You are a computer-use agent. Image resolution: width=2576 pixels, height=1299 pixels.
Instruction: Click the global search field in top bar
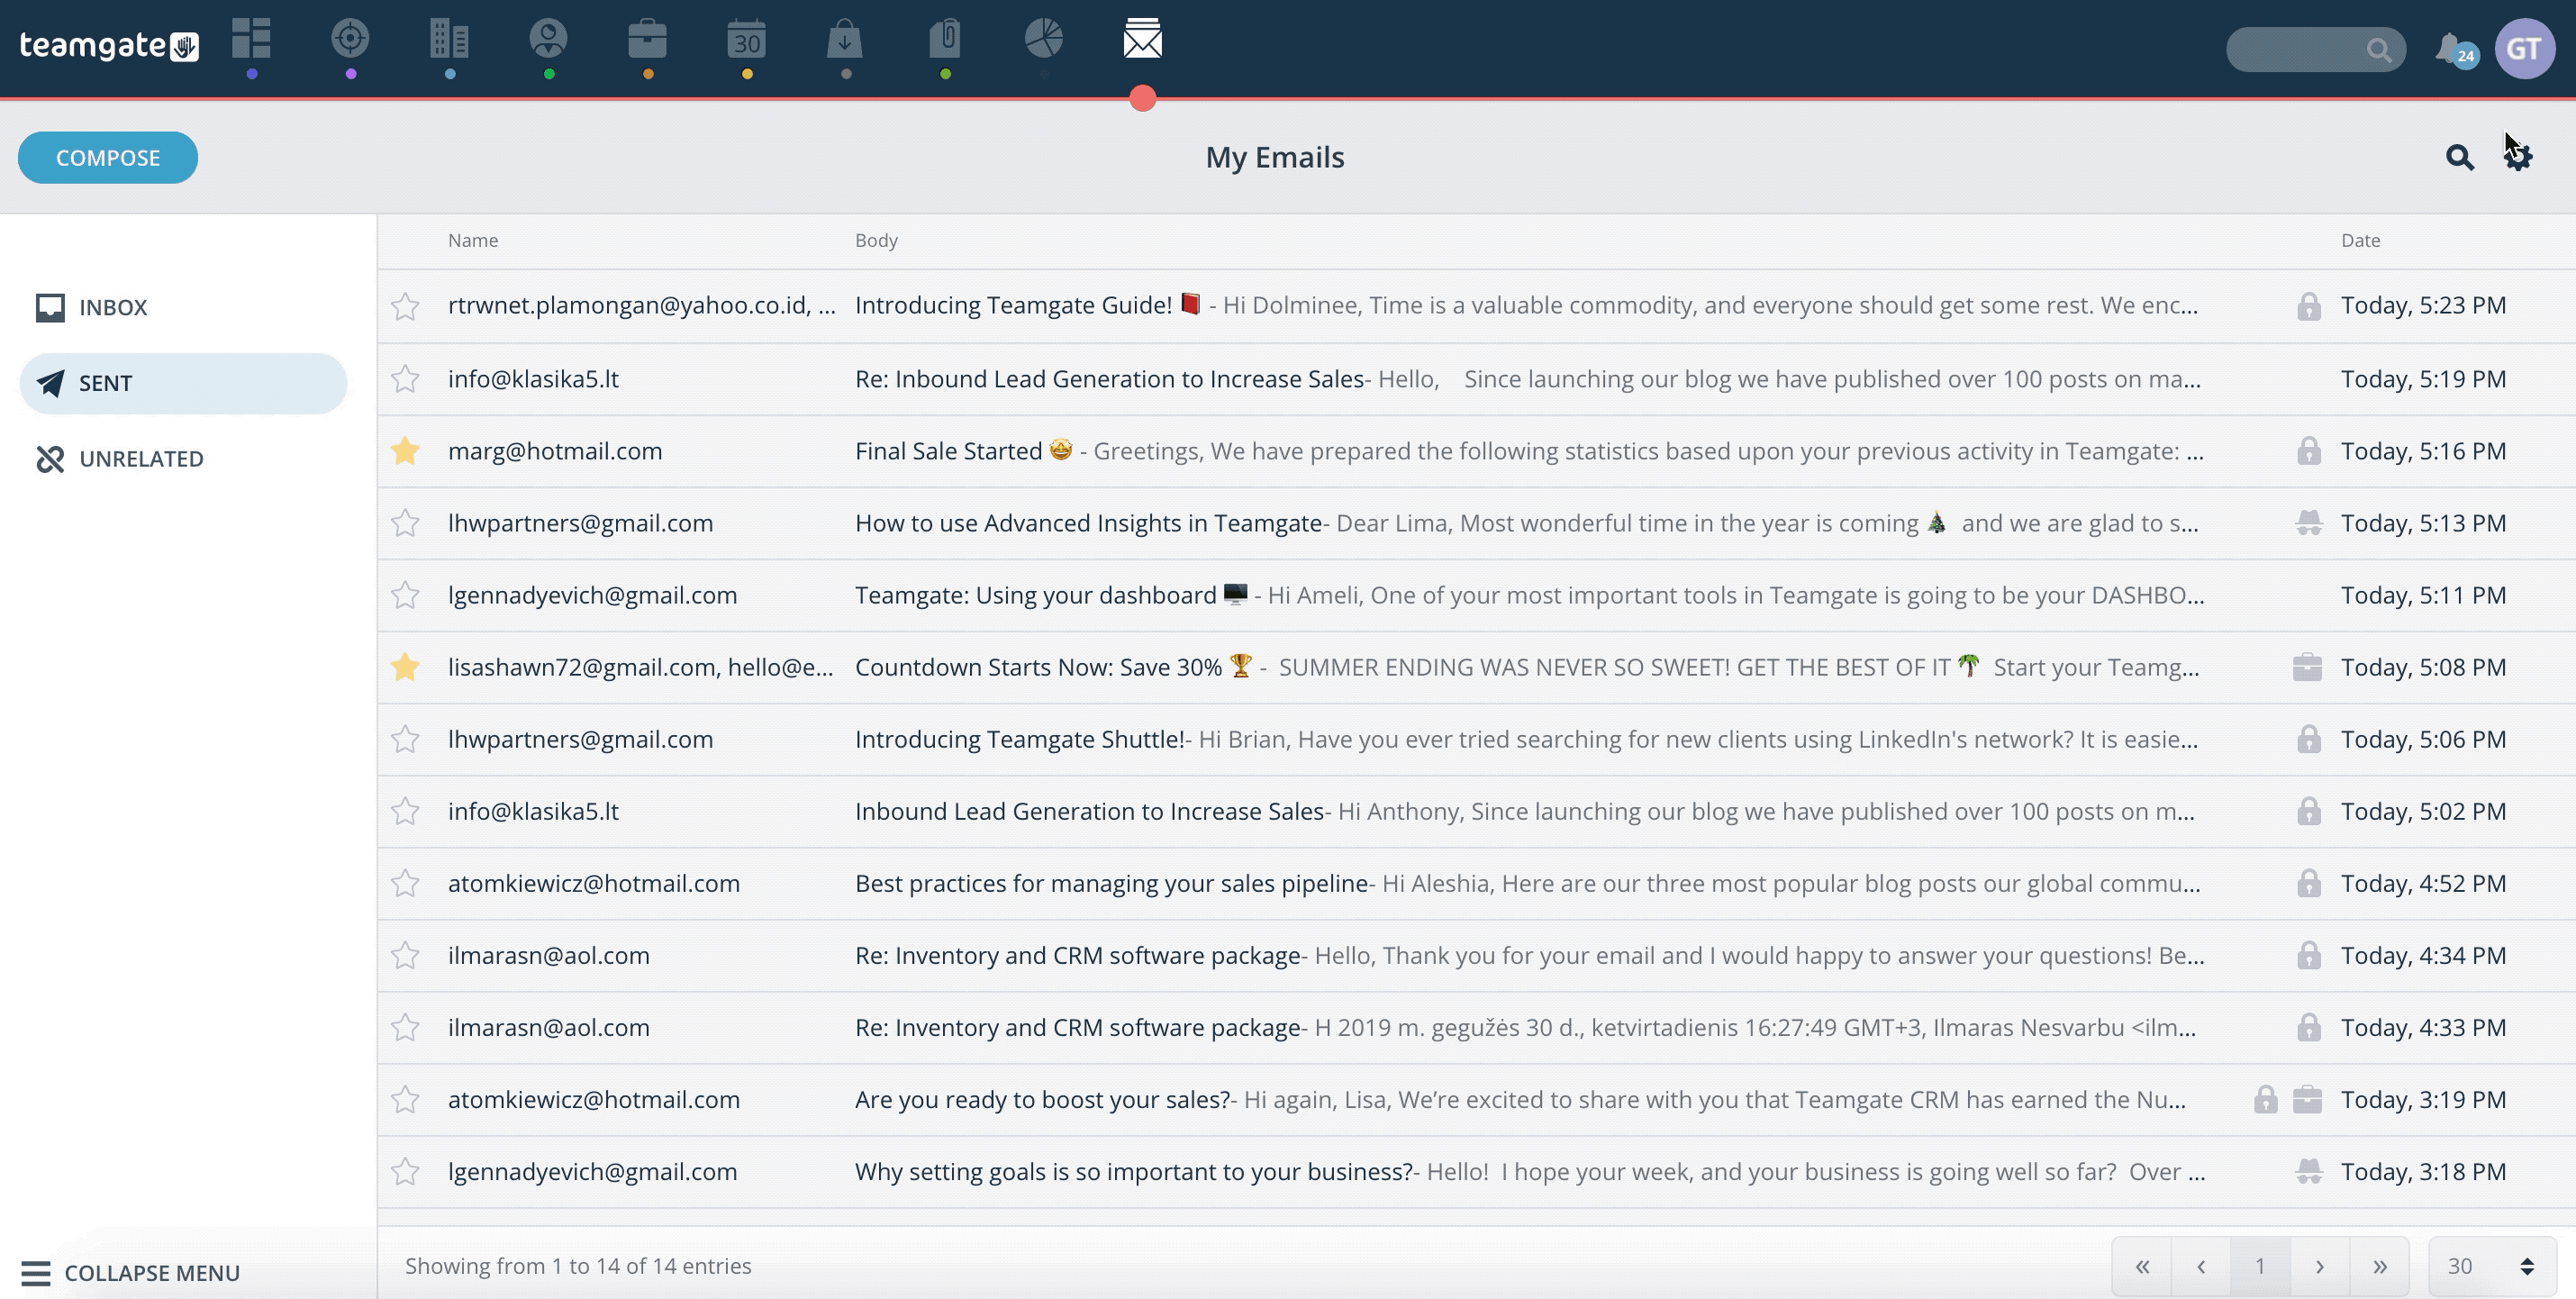(x=2315, y=49)
